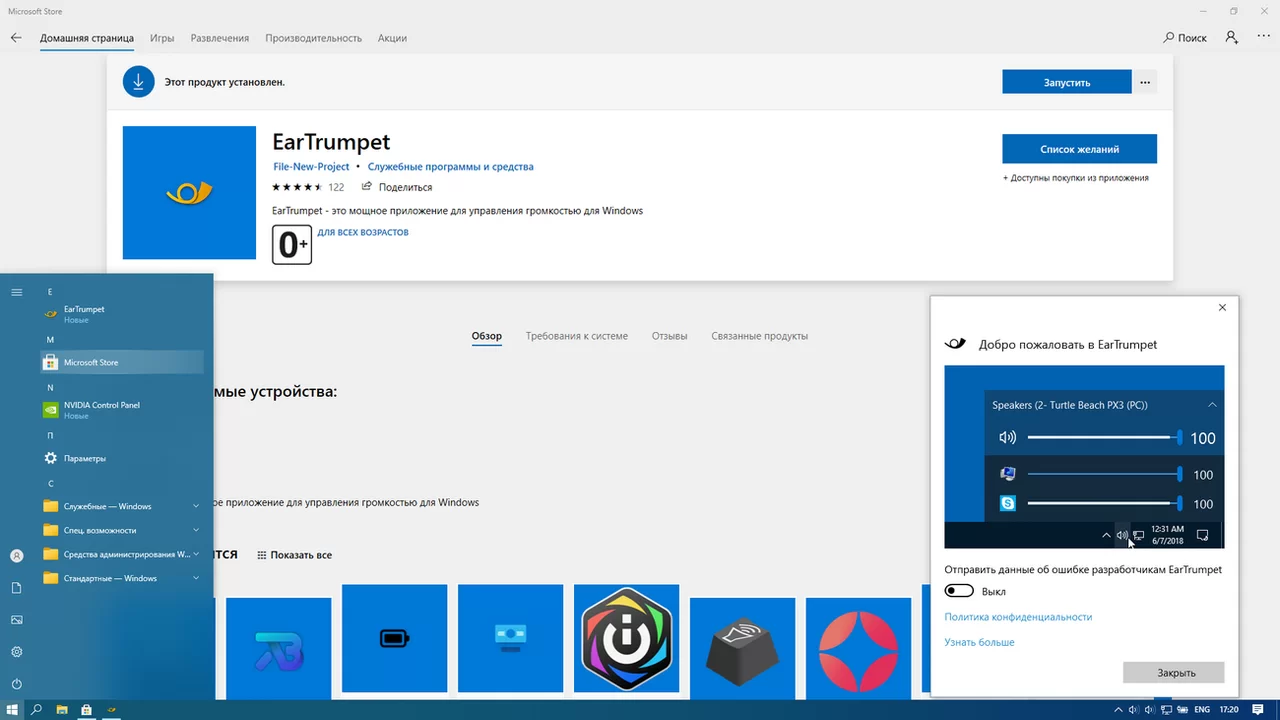Open the Store user account icon
The image size is (1280, 720).
click(1231, 38)
